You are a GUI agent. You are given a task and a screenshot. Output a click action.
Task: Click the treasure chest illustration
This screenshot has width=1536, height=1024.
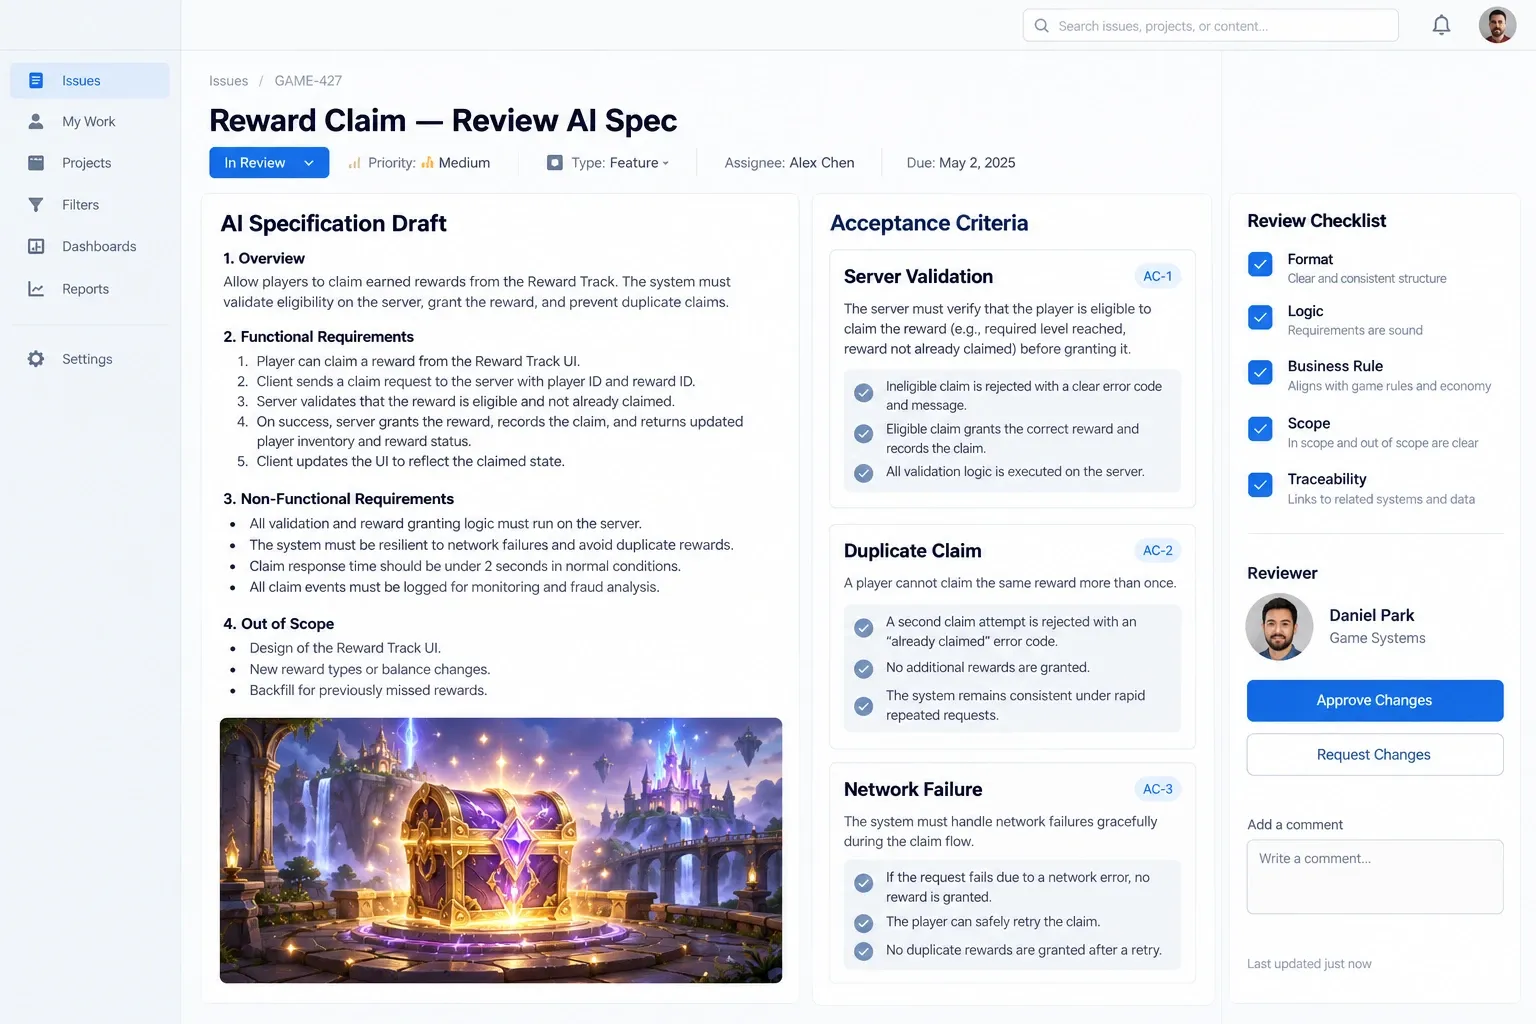tap(501, 850)
